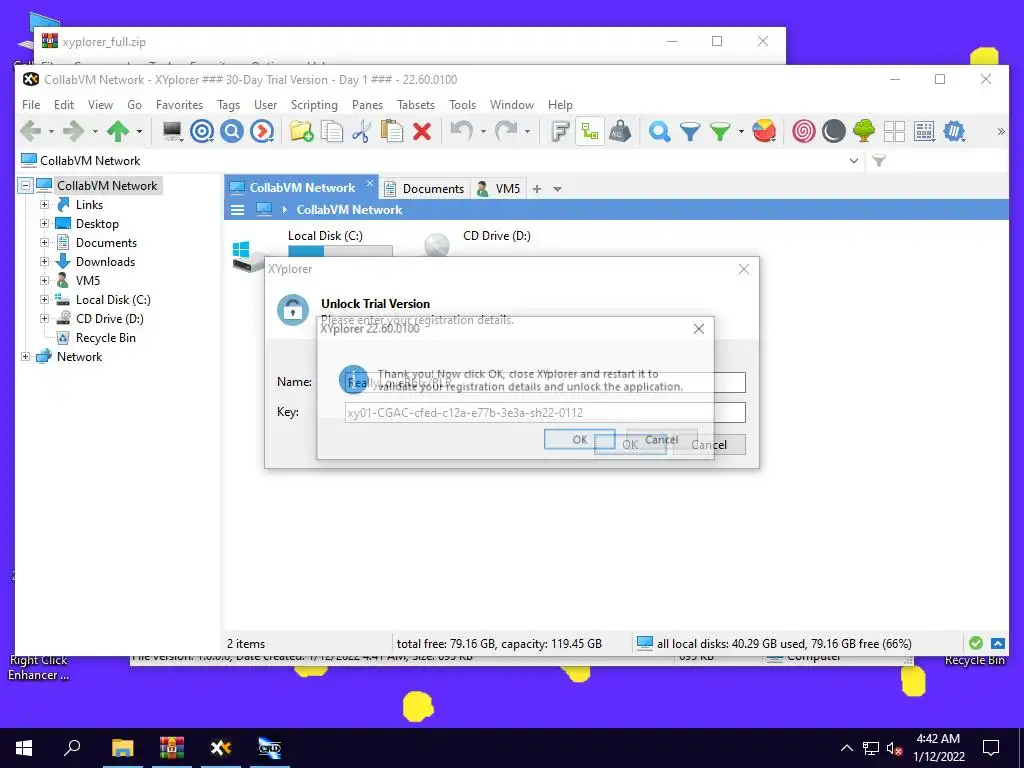
Task: Click the KG weight folder sizes icon
Action: point(620,131)
